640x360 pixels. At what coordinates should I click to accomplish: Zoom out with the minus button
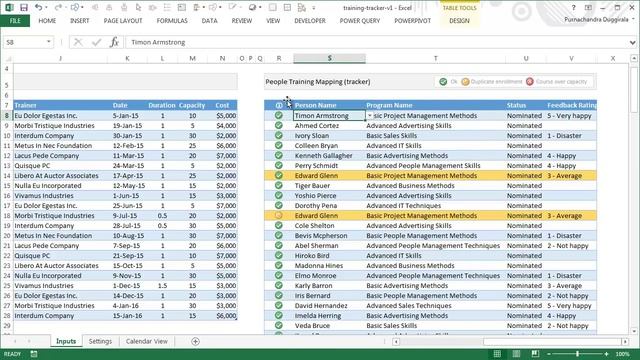(549, 354)
